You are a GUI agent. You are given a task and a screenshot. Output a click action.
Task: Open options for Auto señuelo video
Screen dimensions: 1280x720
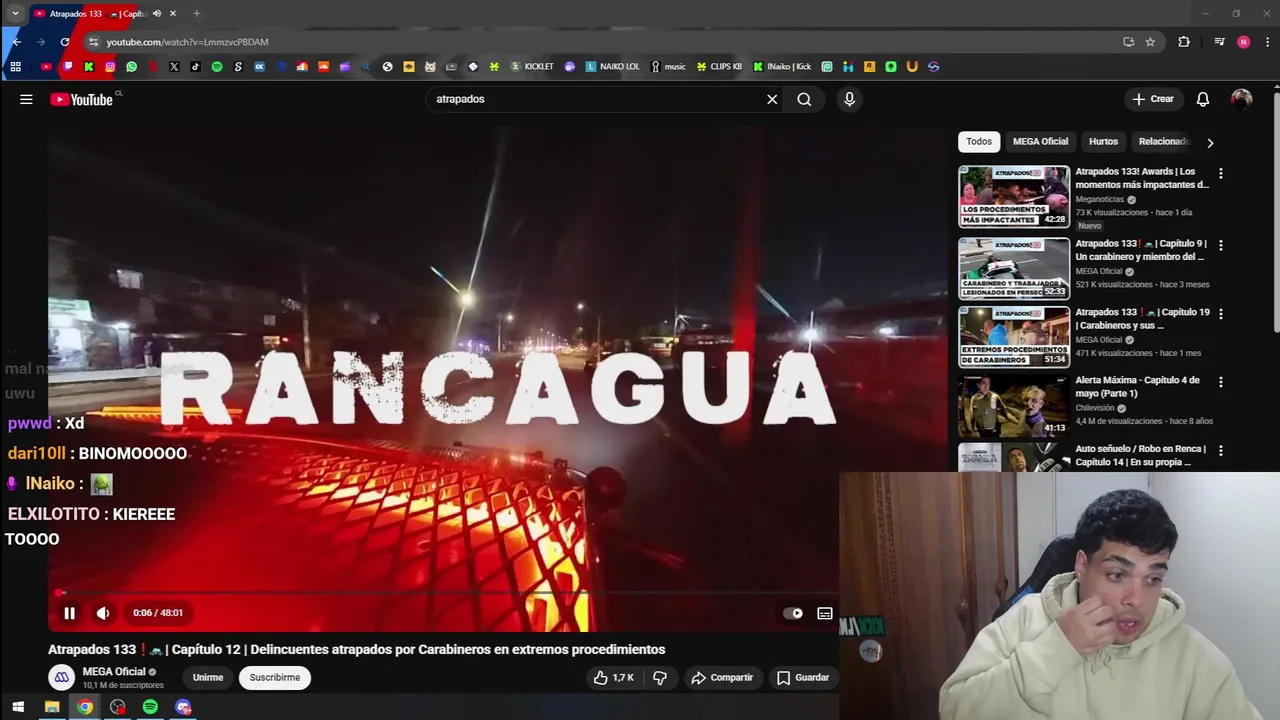tap(1220, 451)
